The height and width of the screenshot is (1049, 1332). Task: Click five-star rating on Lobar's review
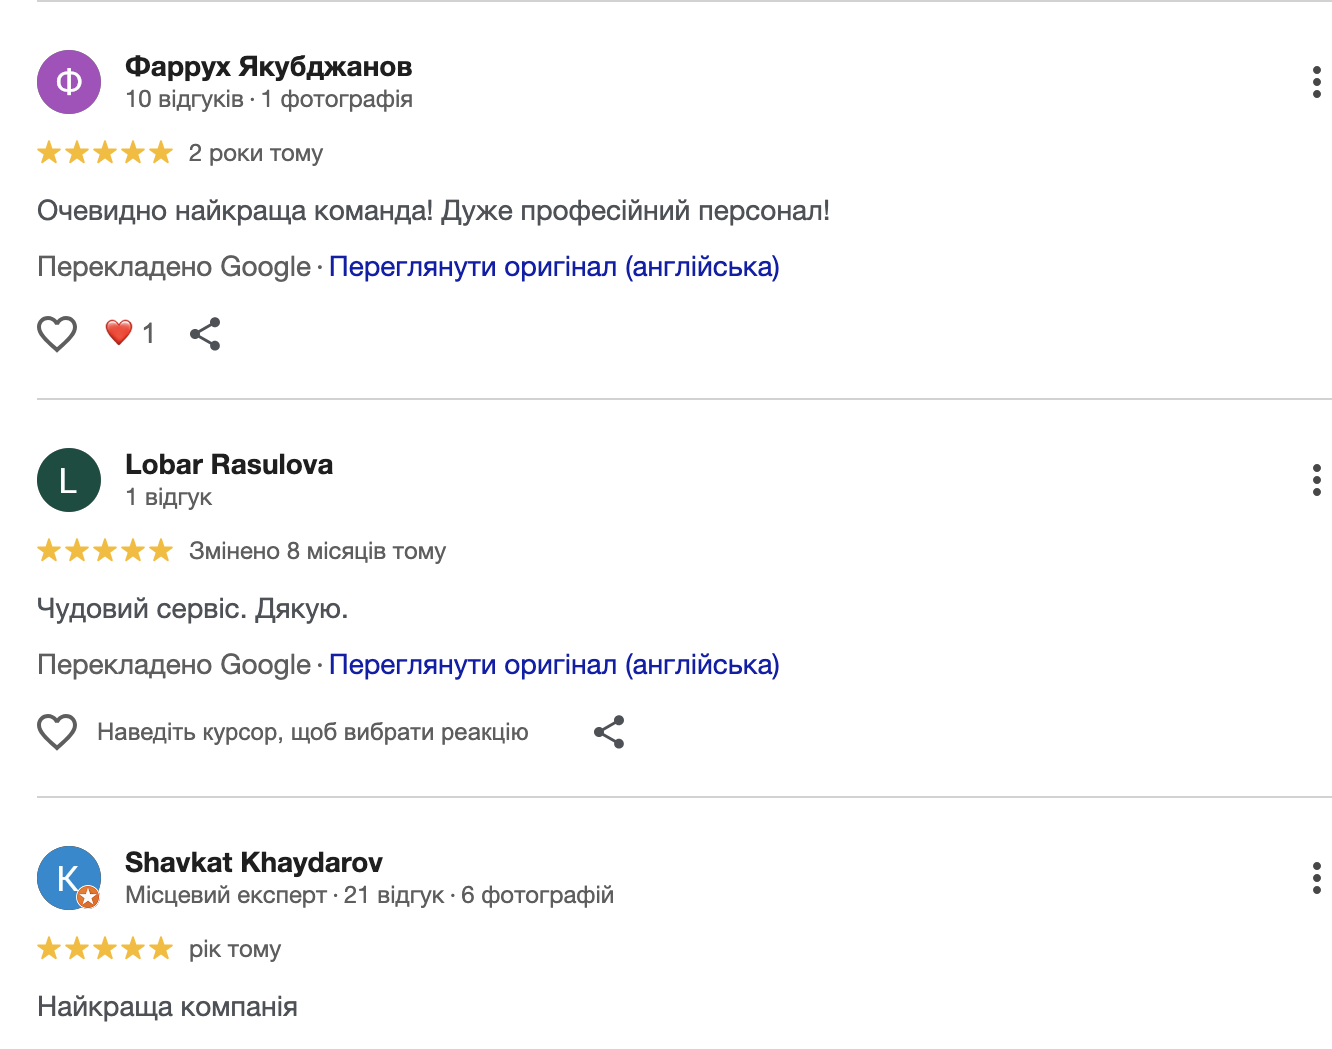[105, 551]
